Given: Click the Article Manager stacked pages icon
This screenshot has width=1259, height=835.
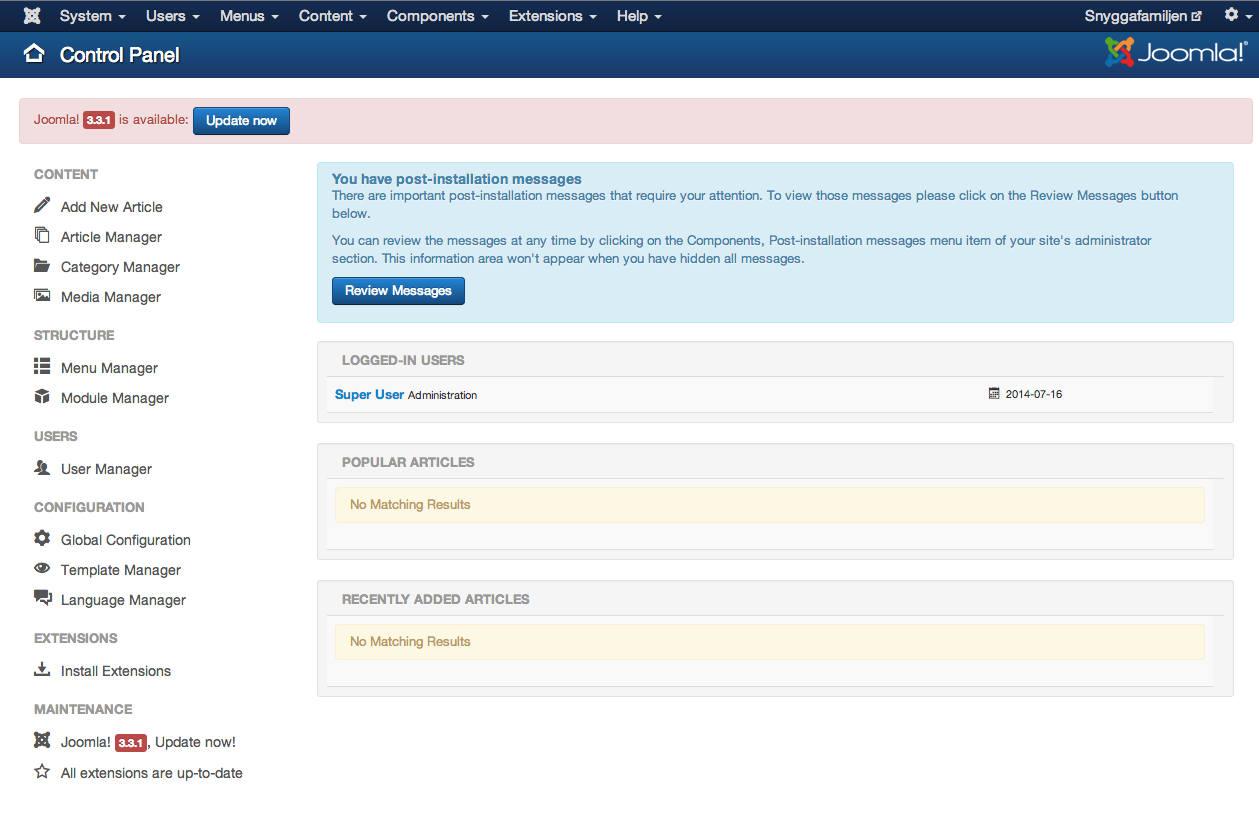Looking at the screenshot, I should [x=42, y=235].
